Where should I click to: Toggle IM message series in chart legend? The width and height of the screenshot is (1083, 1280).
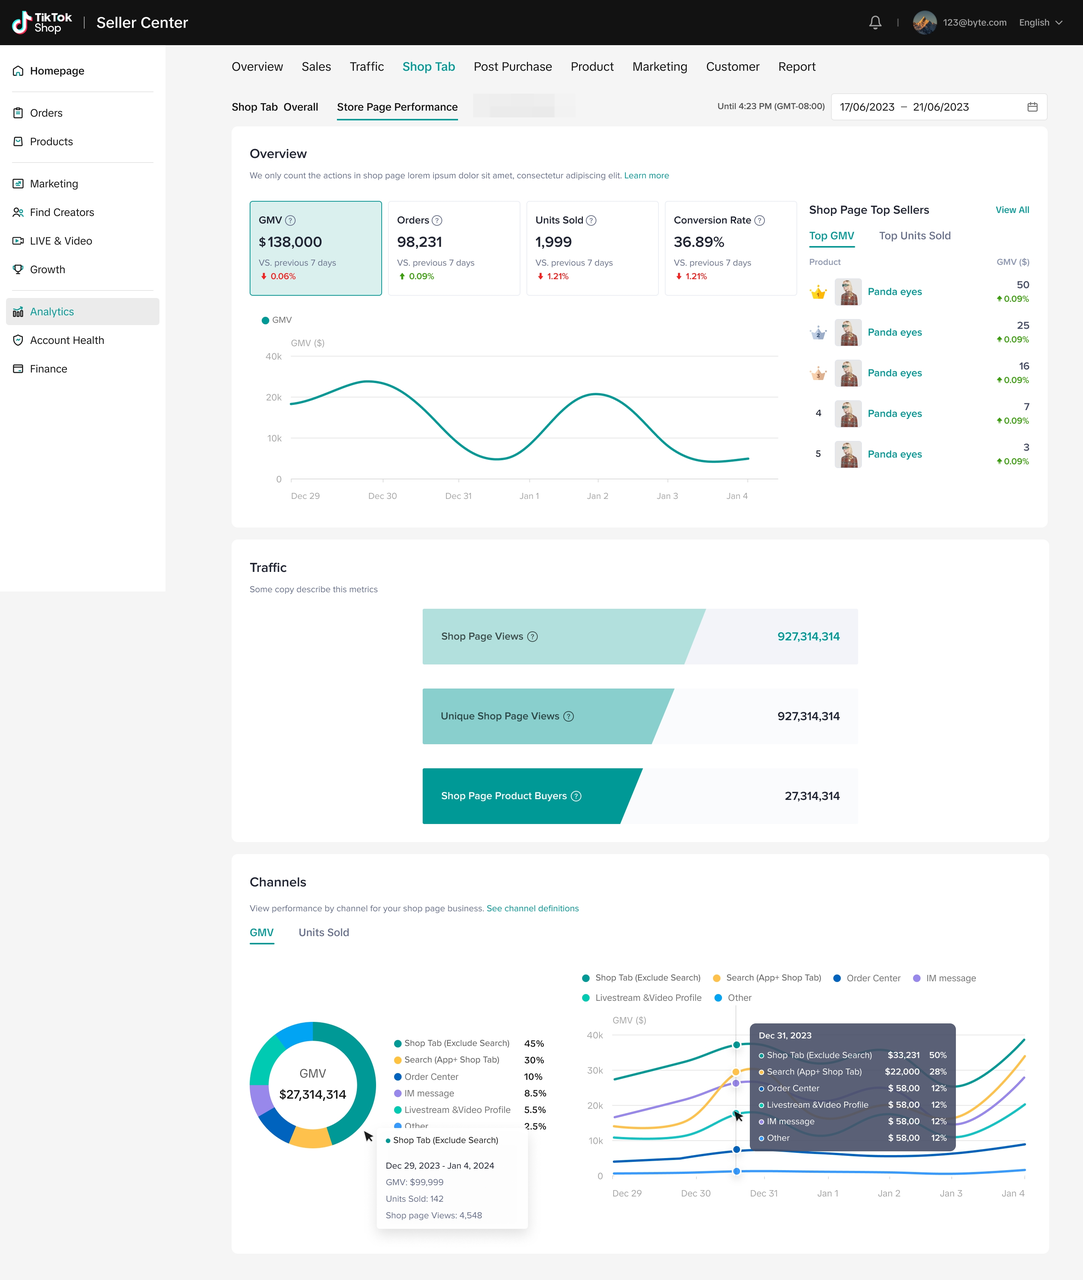point(944,978)
